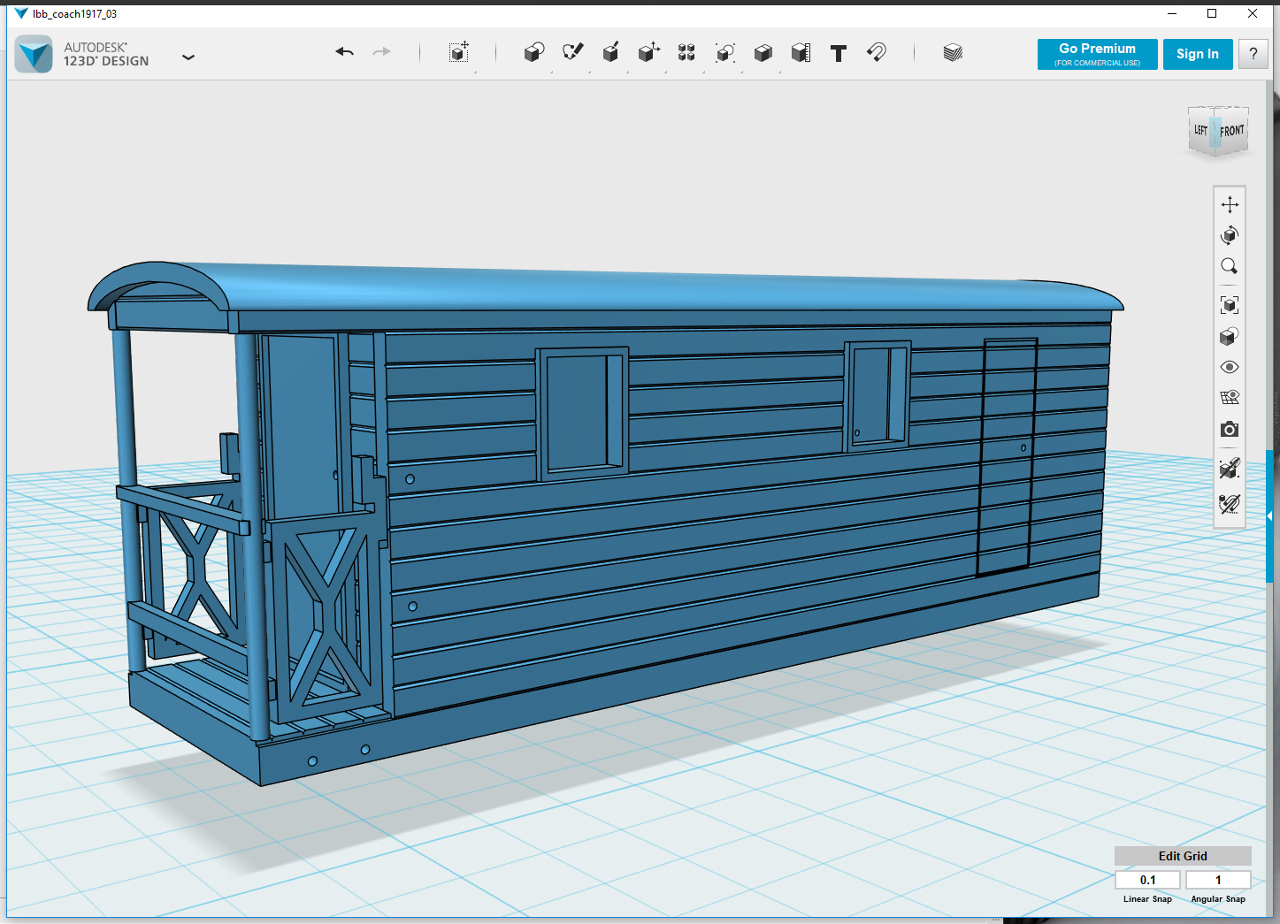Image resolution: width=1280 pixels, height=924 pixels.
Task: Click the Fit to view icon
Action: click(x=1229, y=304)
